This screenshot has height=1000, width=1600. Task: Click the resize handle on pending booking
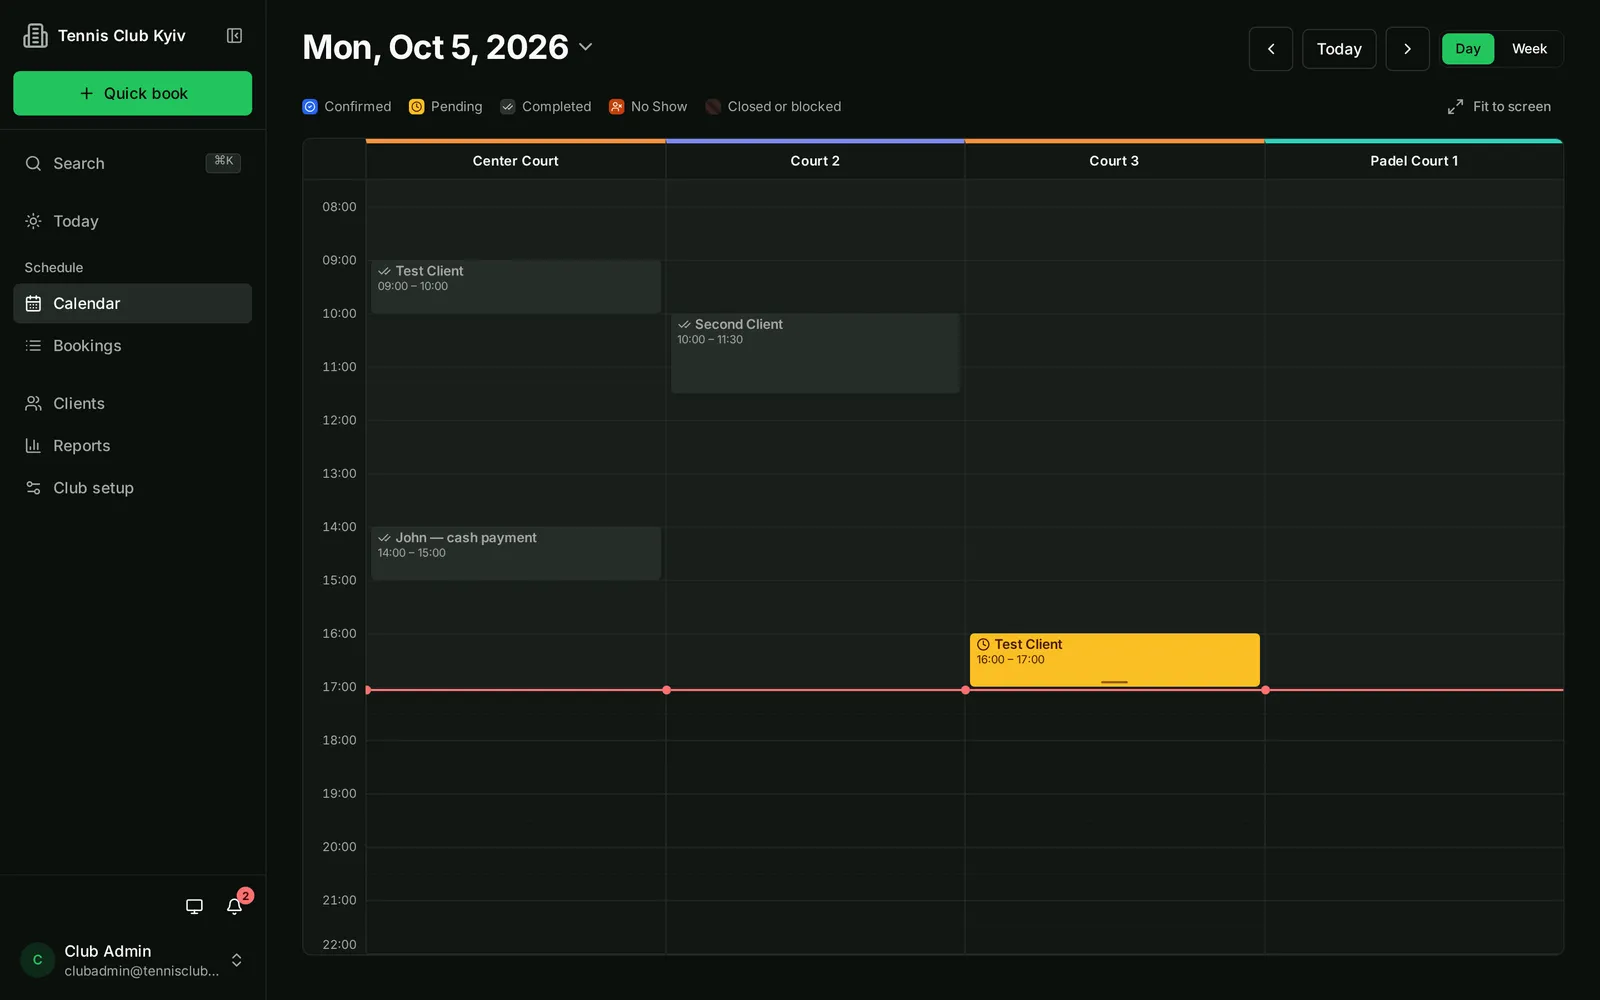[x=1114, y=682]
